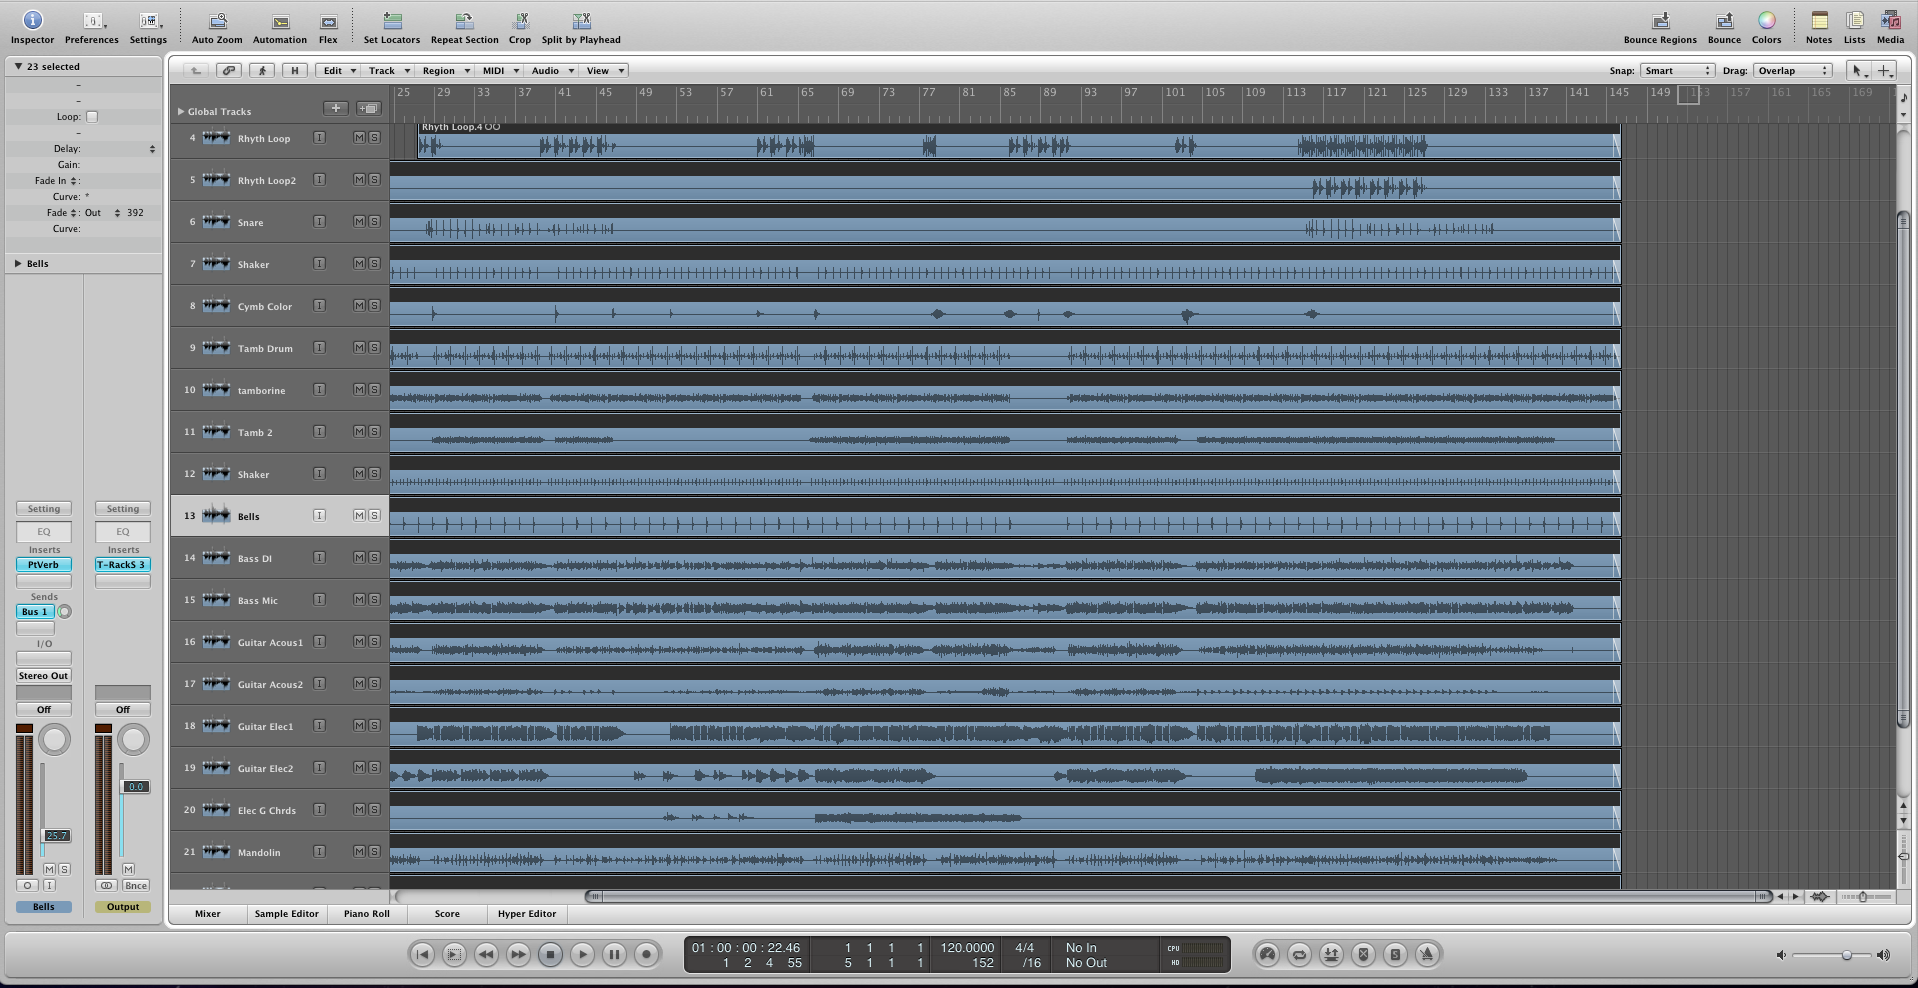This screenshot has height=988, width=1918.
Task: Click Set Locators tool
Action: click(392, 27)
